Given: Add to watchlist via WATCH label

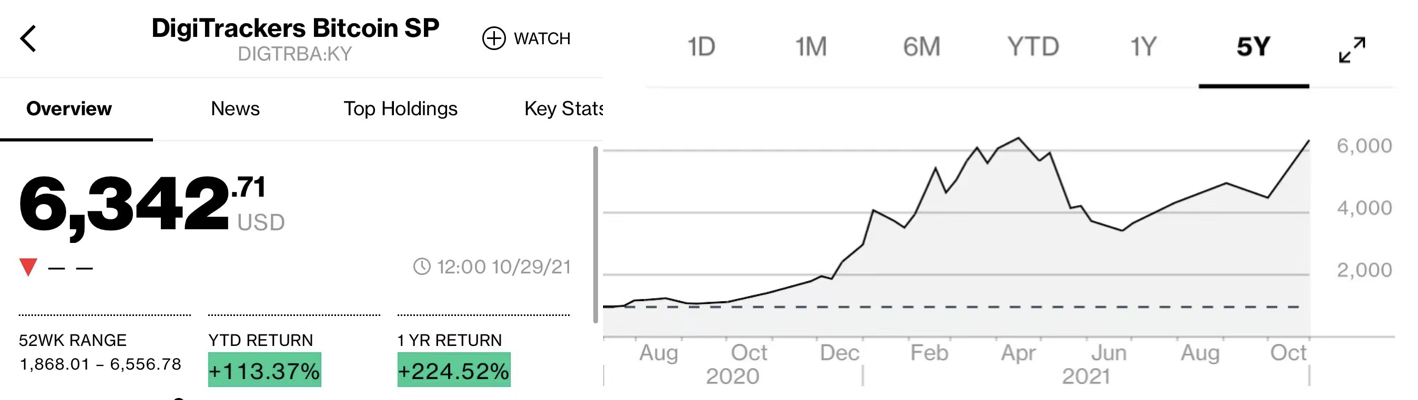Looking at the screenshot, I should [542, 39].
